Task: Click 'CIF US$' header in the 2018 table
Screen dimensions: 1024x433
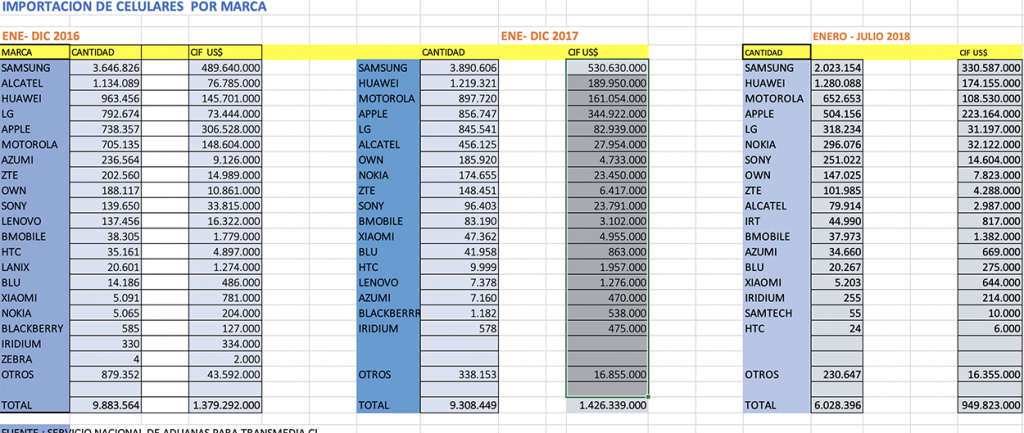Action: pyautogui.click(x=990, y=52)
